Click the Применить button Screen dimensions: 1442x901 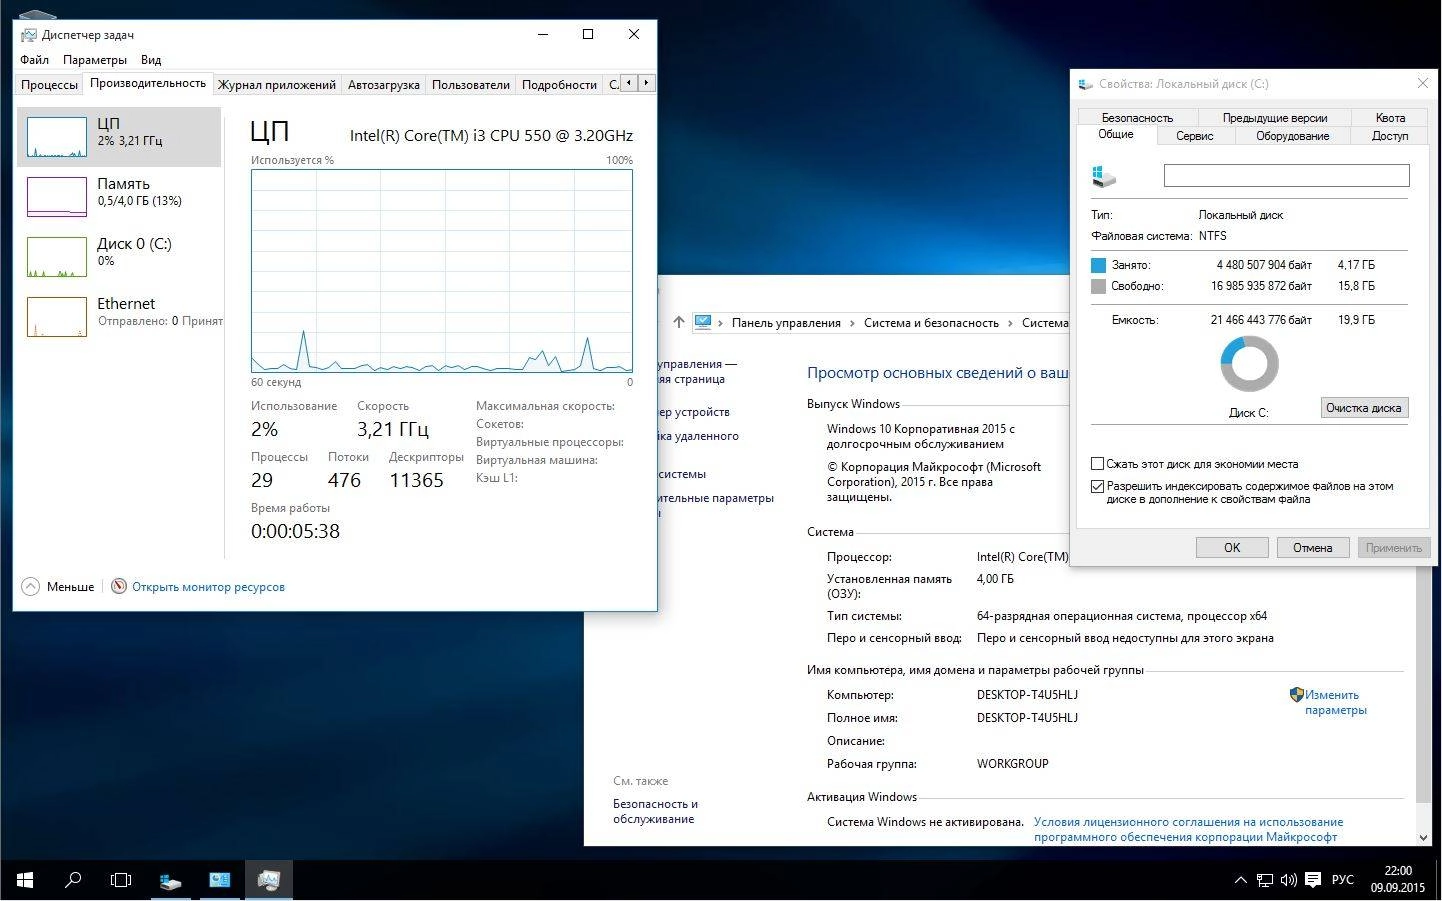click(x=1393, y=548)
